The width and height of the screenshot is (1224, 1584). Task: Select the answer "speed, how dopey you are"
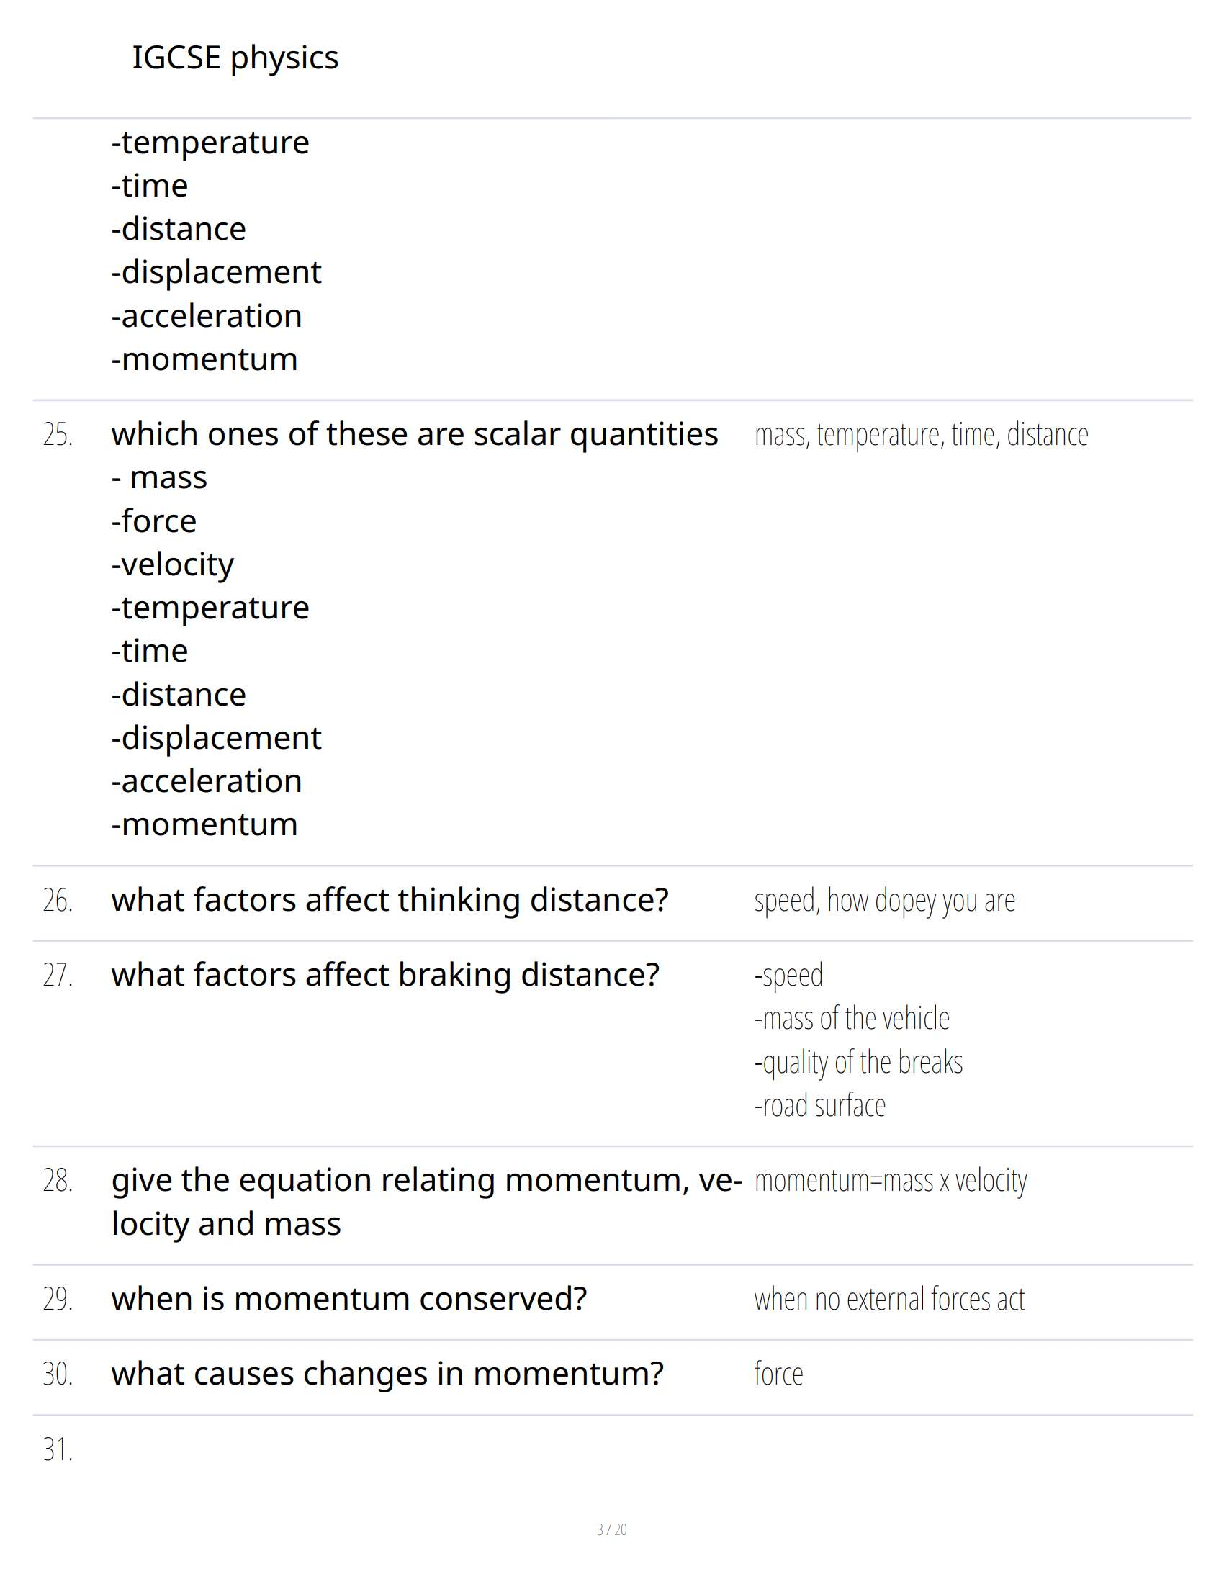tap(884, 901)
